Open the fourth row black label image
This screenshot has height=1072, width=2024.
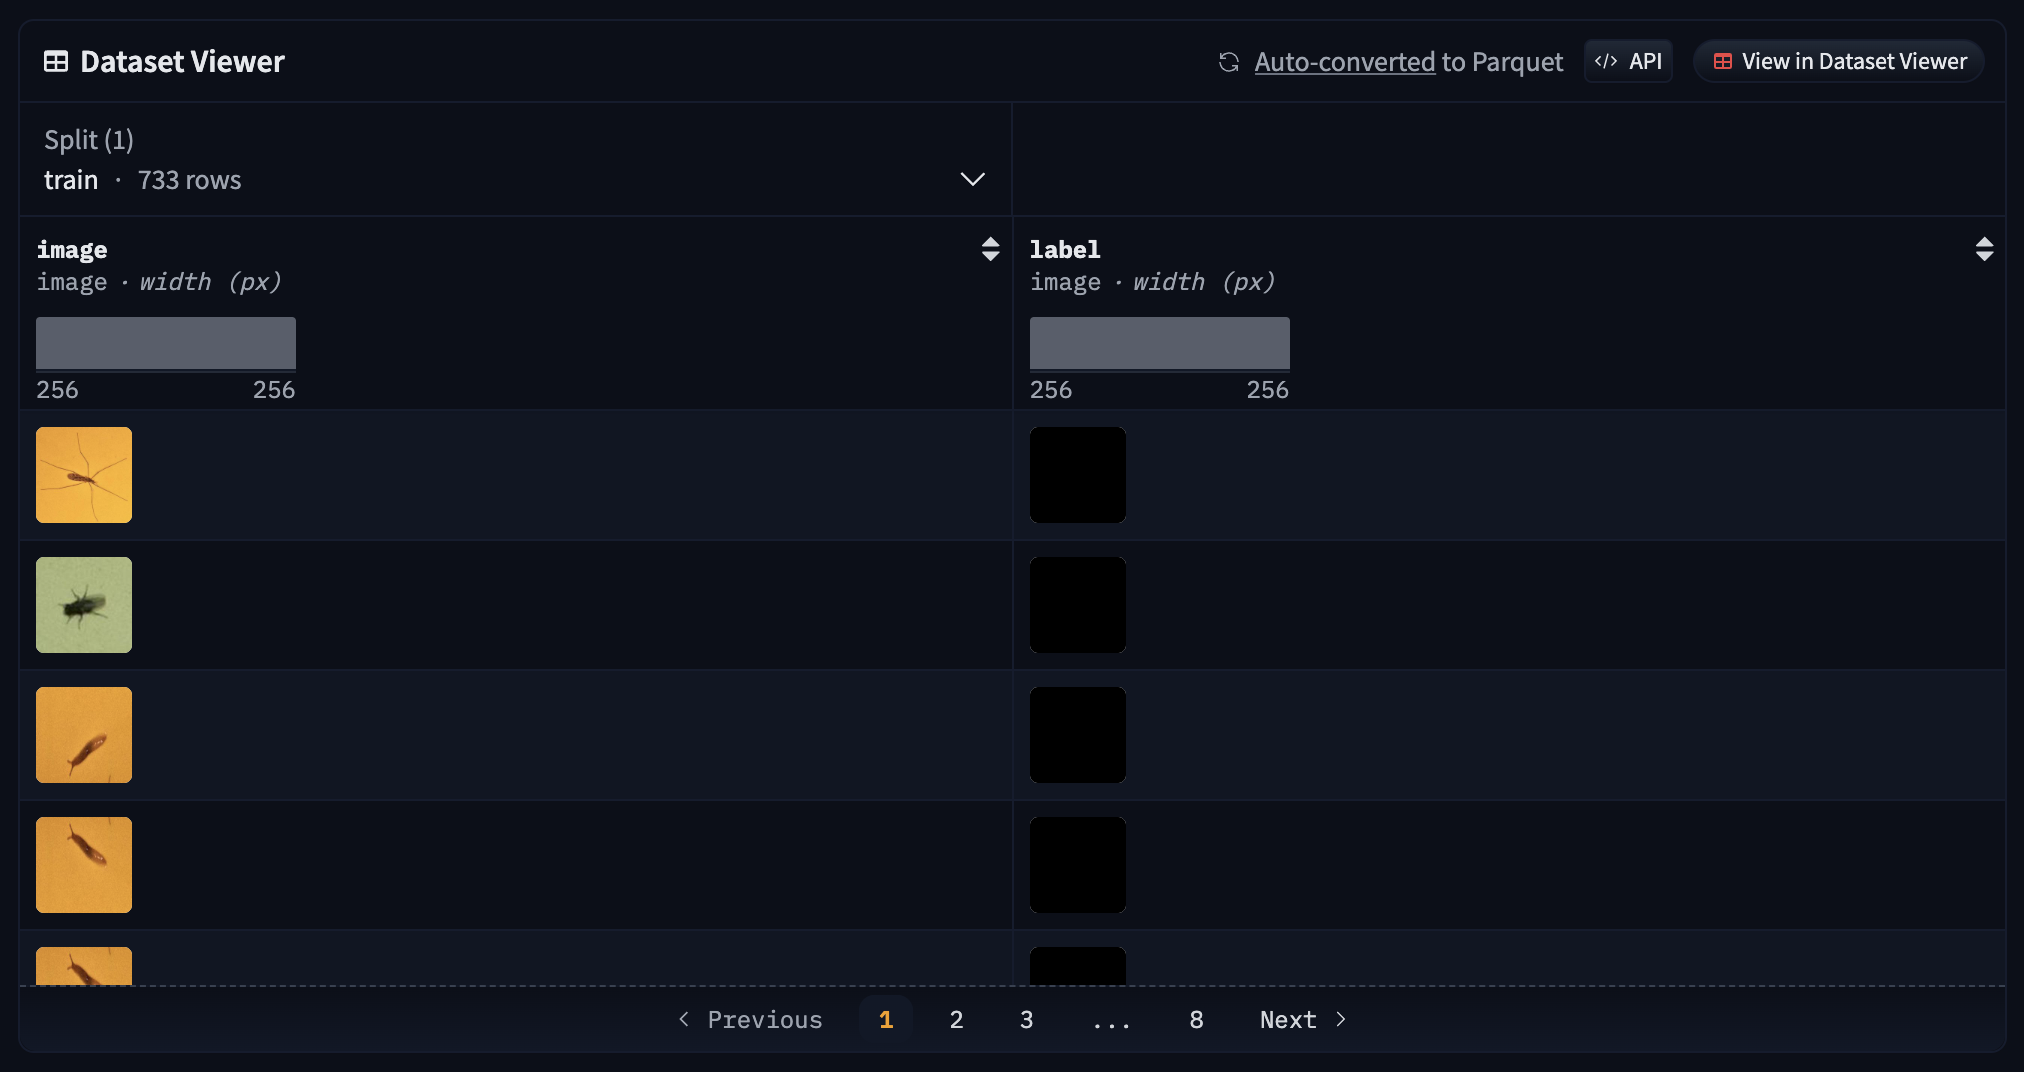1078,865
